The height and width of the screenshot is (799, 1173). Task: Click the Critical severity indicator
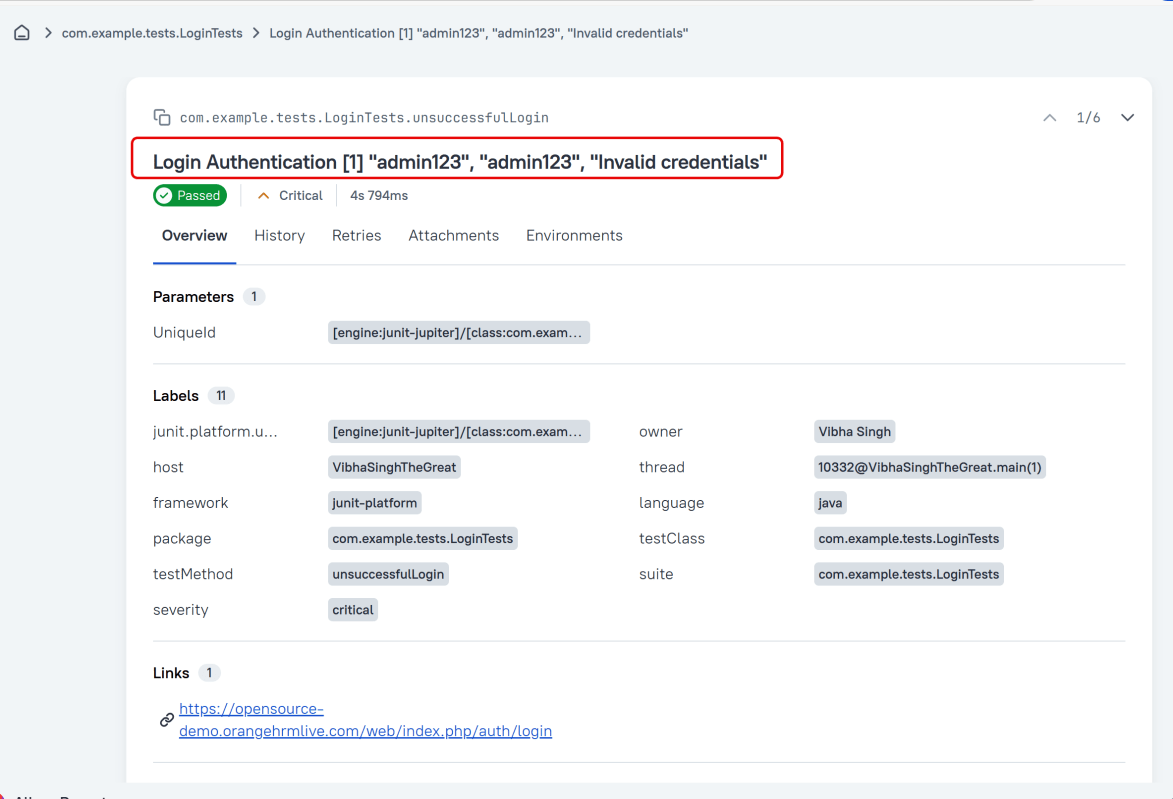pos(290,196)
